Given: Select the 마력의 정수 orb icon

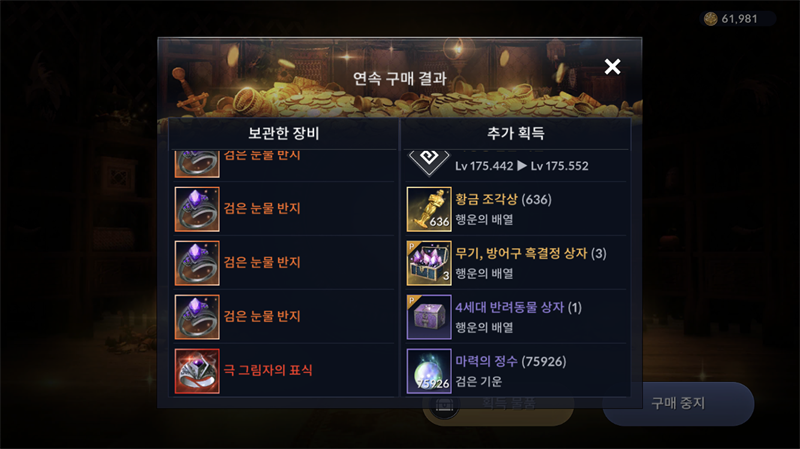Looking at the screenshot, I should [x=429, y=371].
